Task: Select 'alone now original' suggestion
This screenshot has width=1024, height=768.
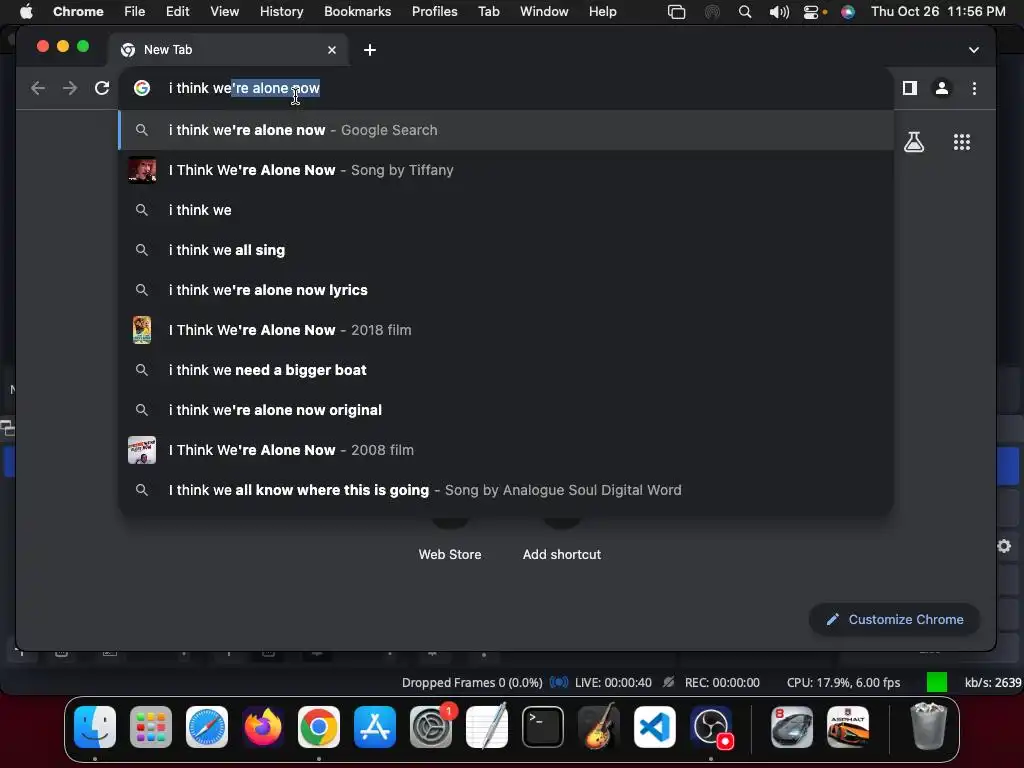Action: pos(506,409)
